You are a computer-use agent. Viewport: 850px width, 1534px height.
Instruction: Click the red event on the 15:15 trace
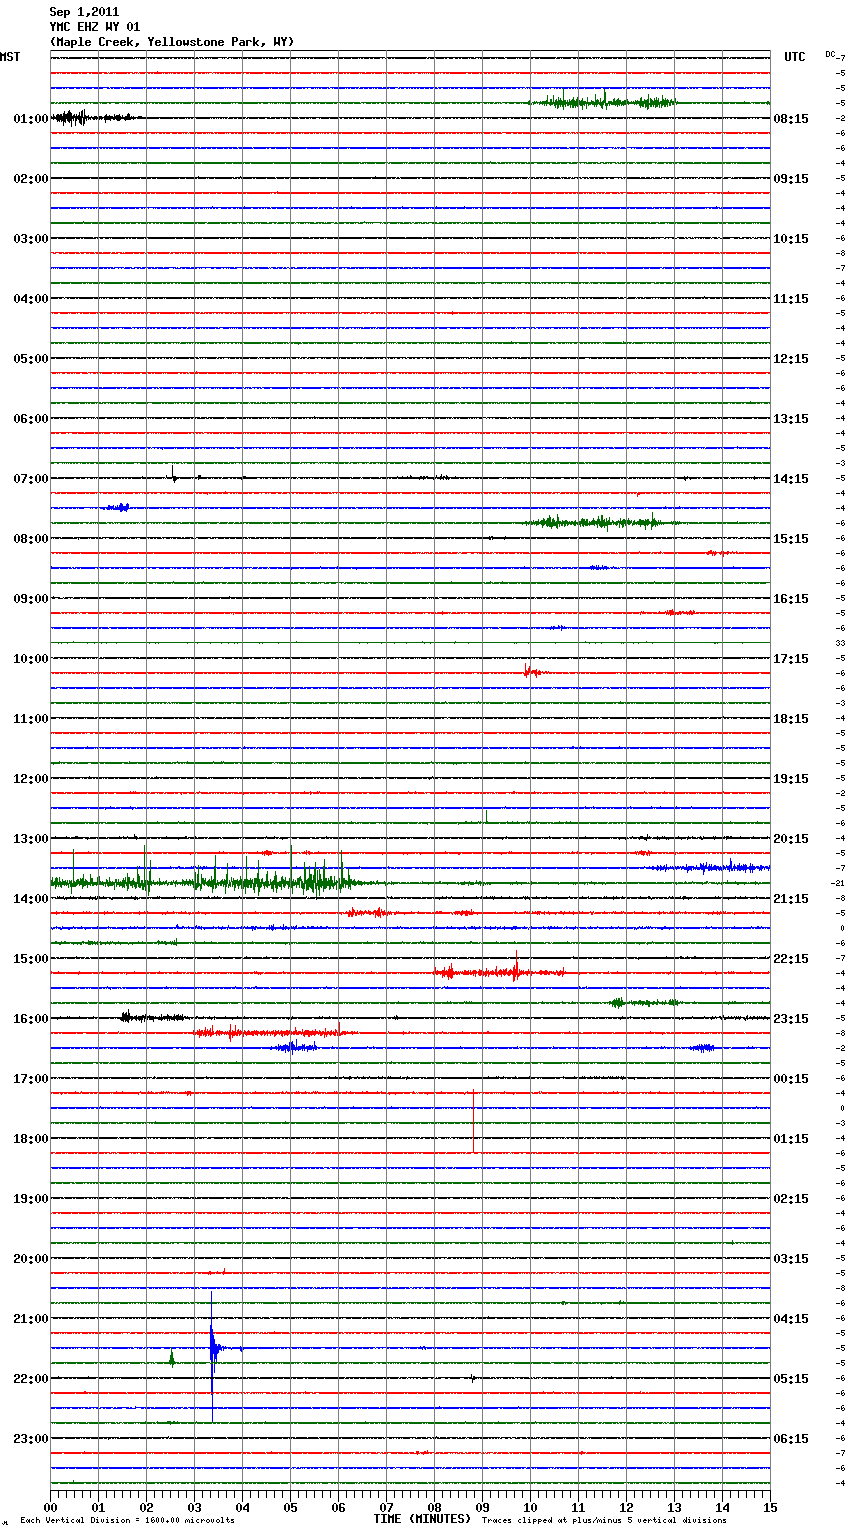click(x=500, y=970)
